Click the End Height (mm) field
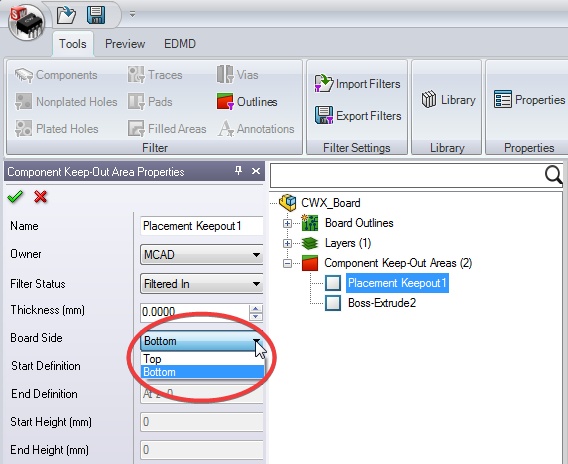Image resolution: width=568 pixels, height=464 pixels. point(201,450)
